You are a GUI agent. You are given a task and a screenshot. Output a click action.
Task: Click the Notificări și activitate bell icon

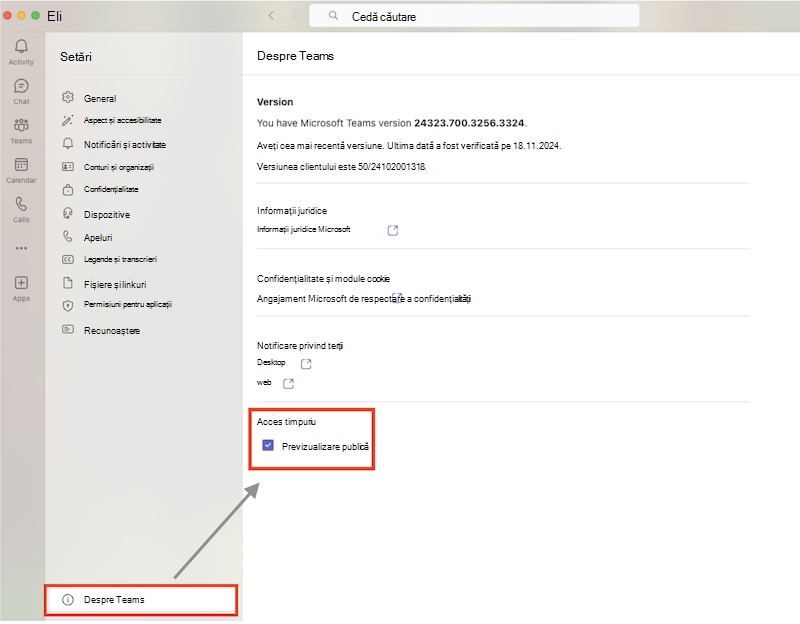pos(68,144)
